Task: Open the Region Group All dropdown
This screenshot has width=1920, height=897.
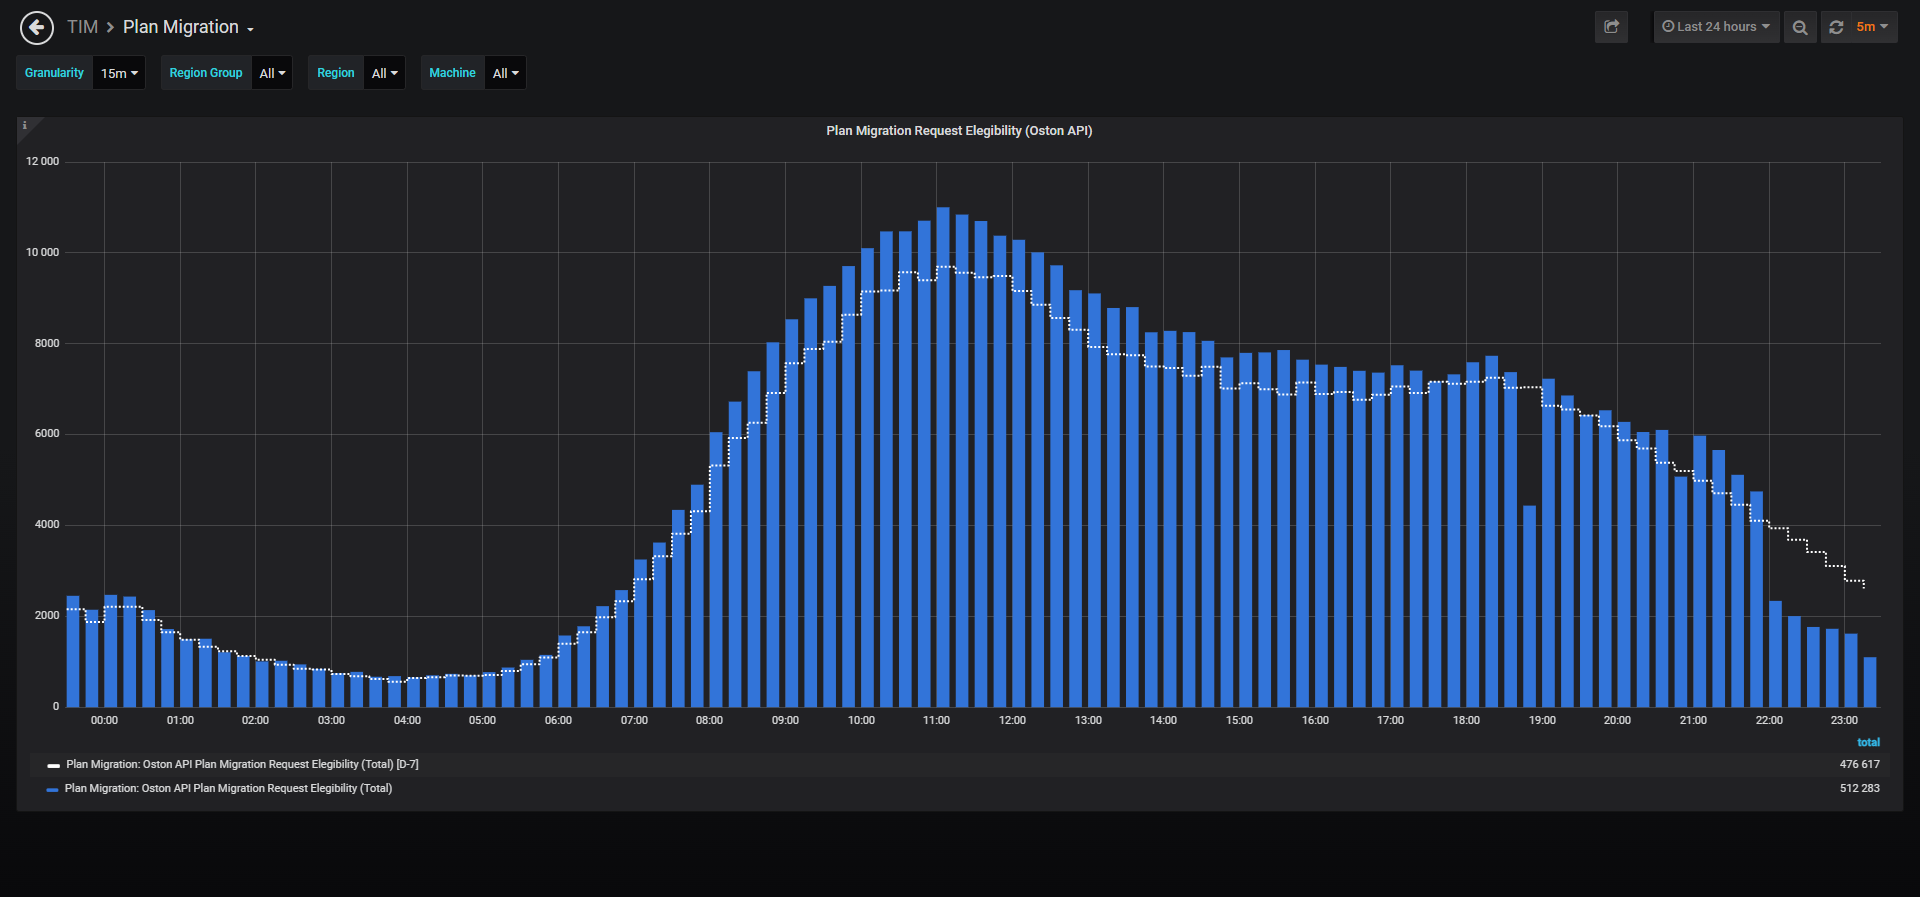Action: [272, 73]
